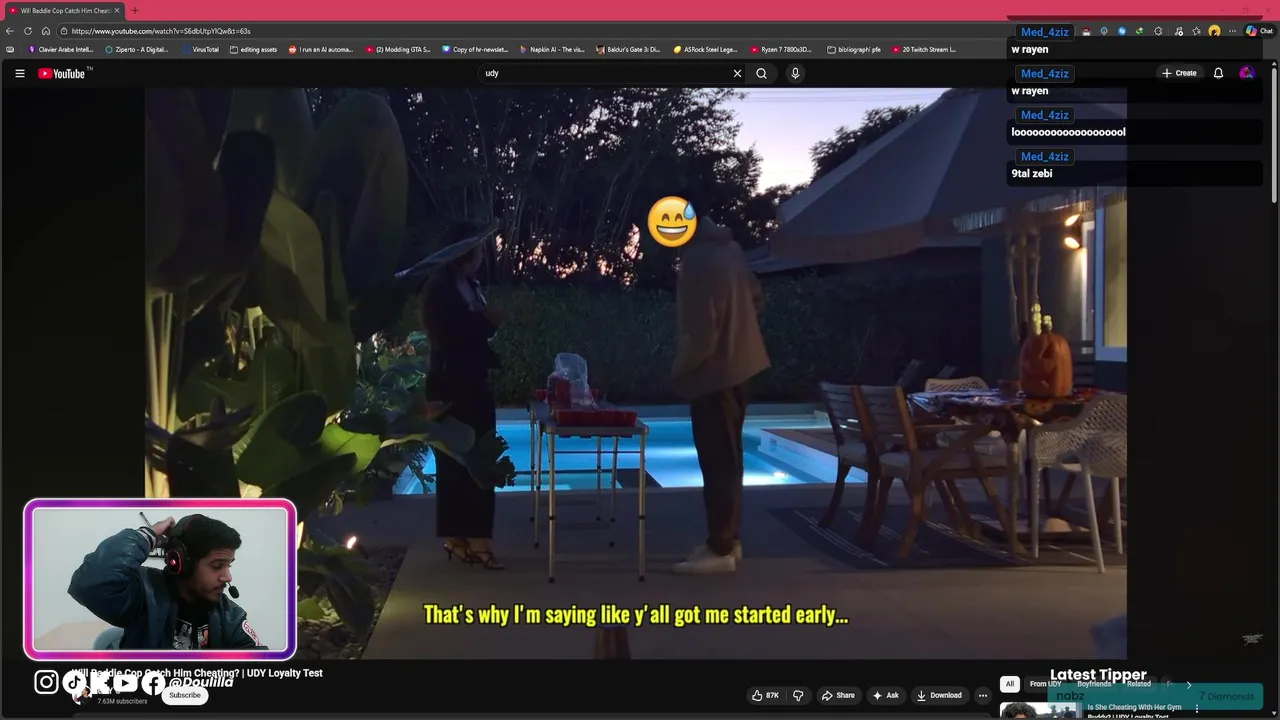Download the video with Download button

coord(940,695)
